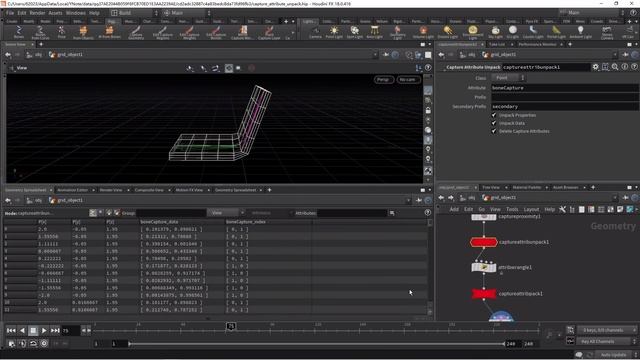Add a Sky Light from shelf

point(495,32)
